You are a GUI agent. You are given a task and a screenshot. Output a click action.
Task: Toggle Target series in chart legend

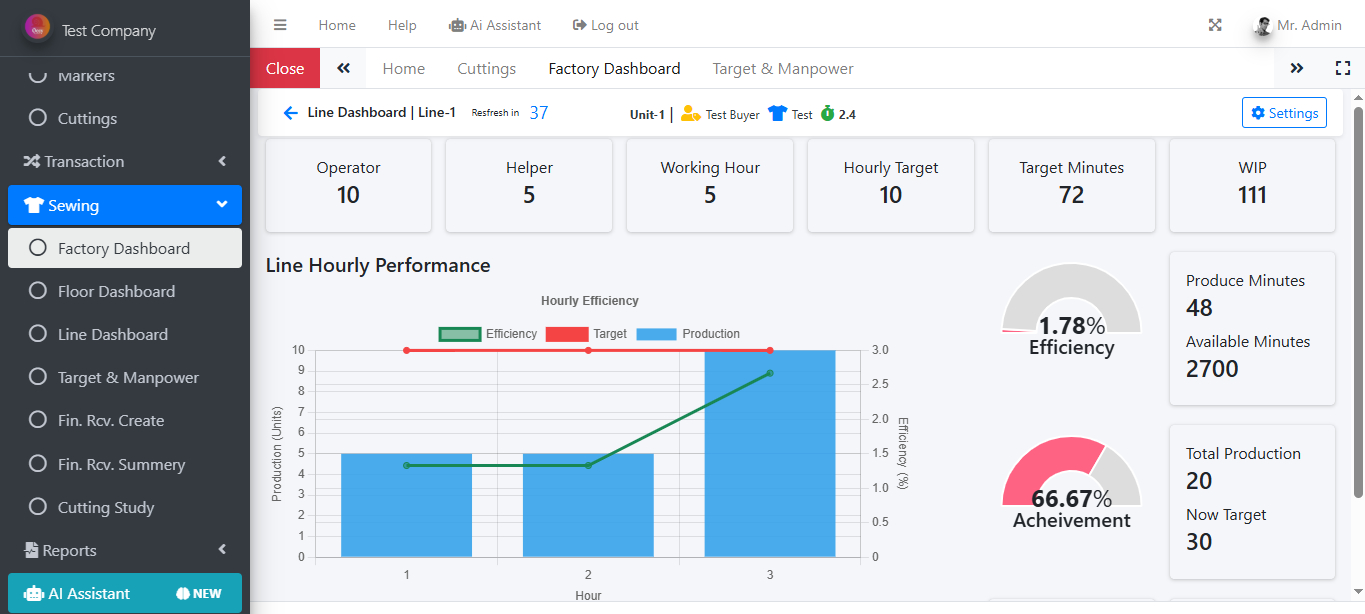point(587,334)
